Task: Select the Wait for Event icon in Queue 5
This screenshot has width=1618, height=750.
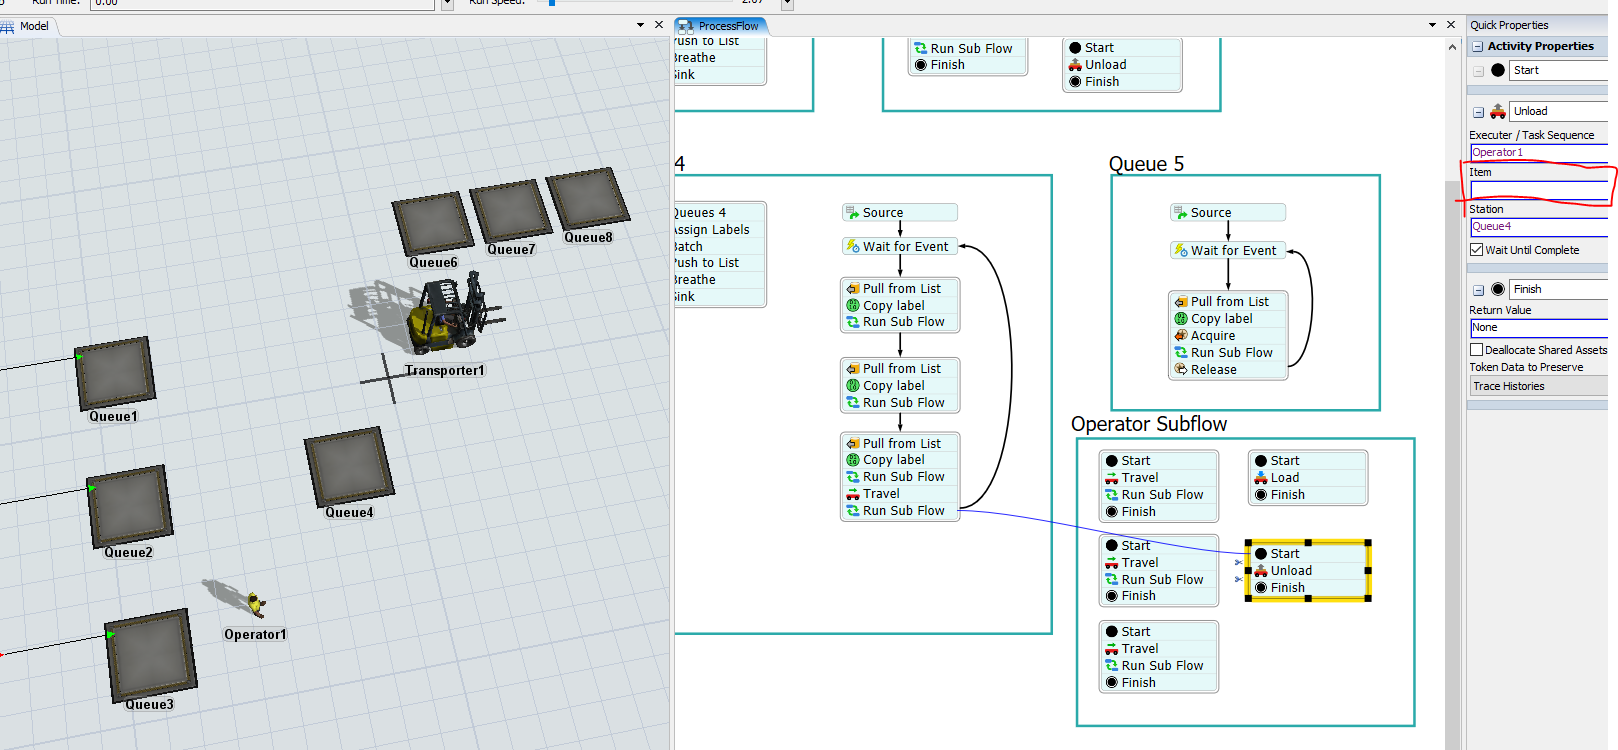Action: point(1181,251)
